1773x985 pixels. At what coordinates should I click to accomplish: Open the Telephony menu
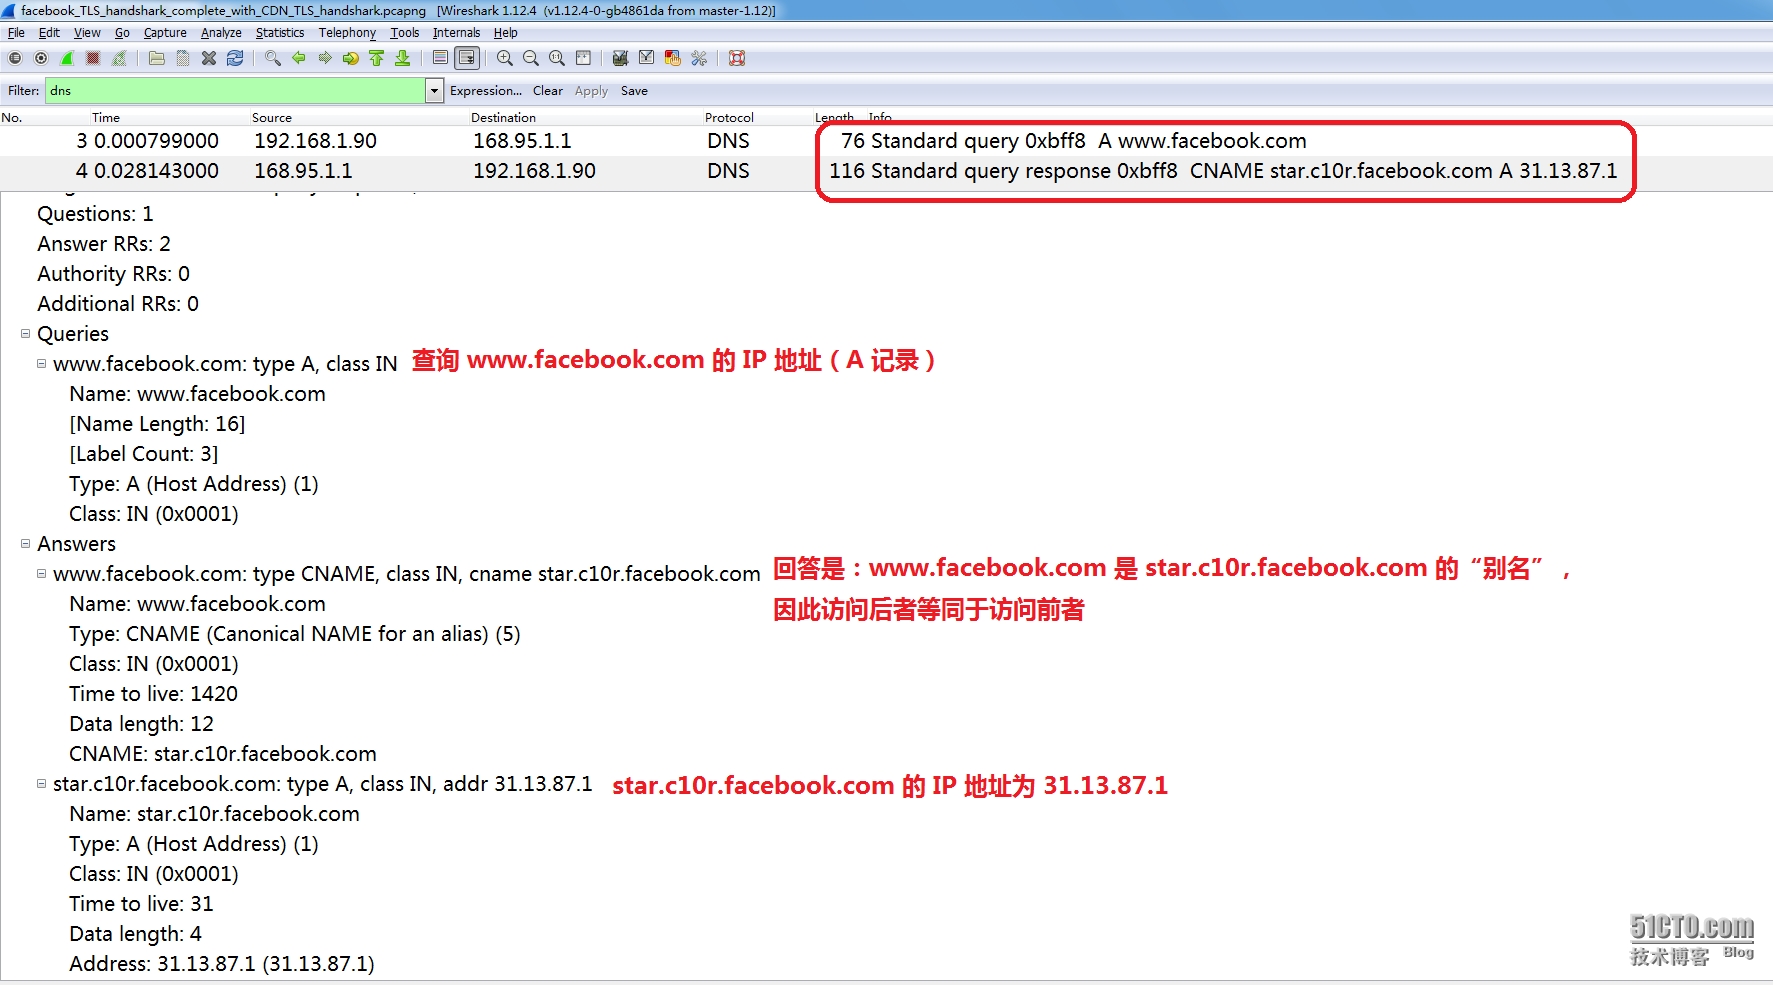tap(347, 33)
